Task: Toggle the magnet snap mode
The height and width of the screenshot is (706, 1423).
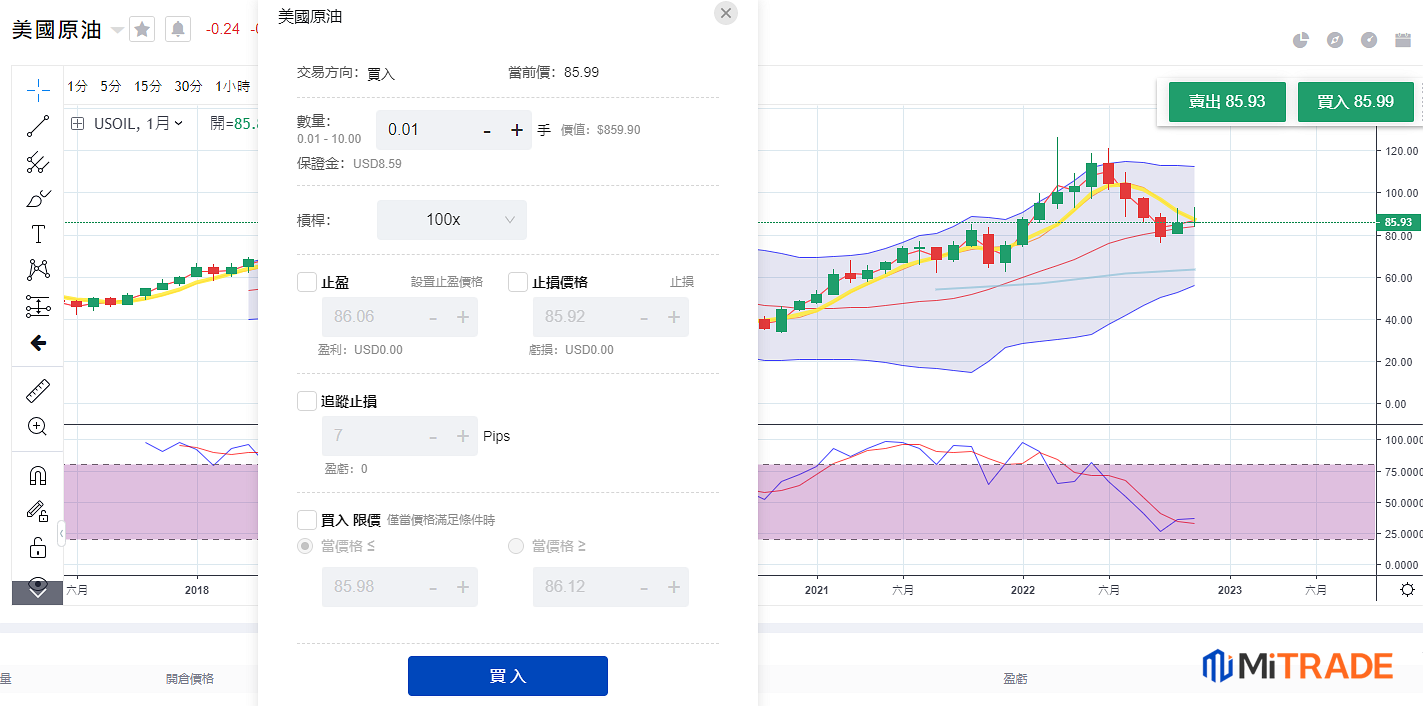Action: coord(38,476)
